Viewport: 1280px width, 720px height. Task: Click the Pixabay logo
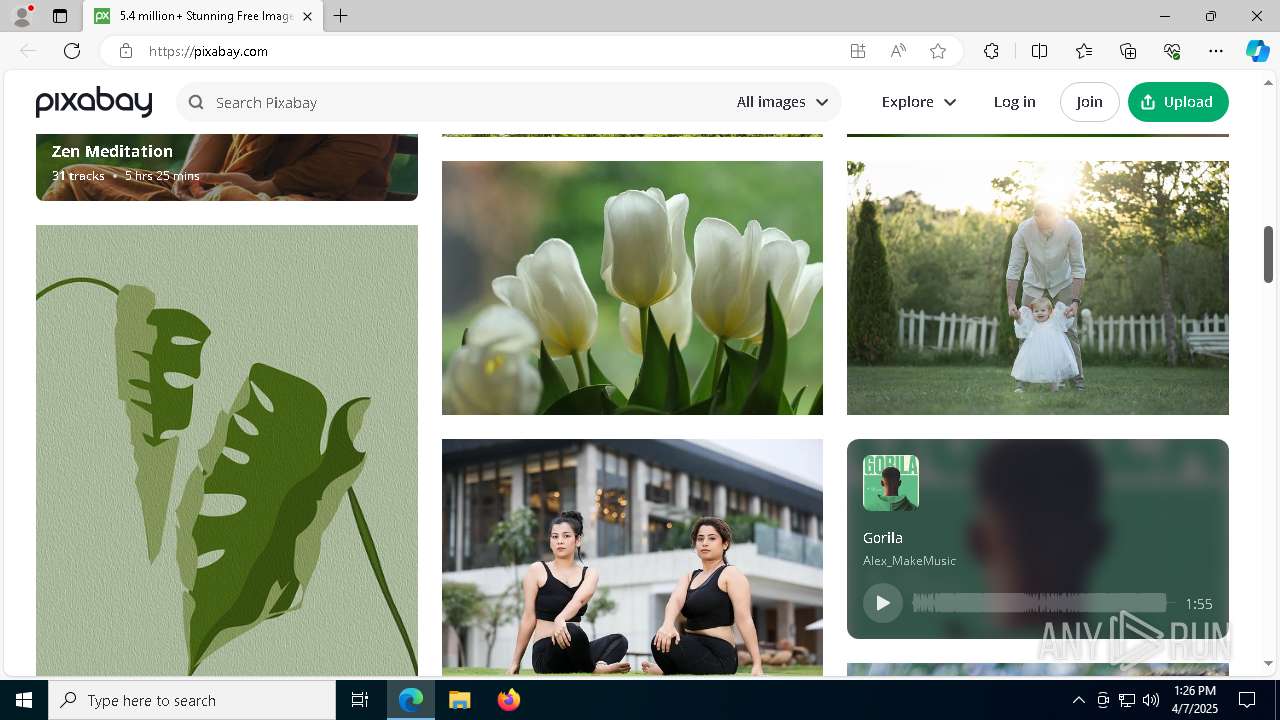pyautogui.click(x=94, y=102)
